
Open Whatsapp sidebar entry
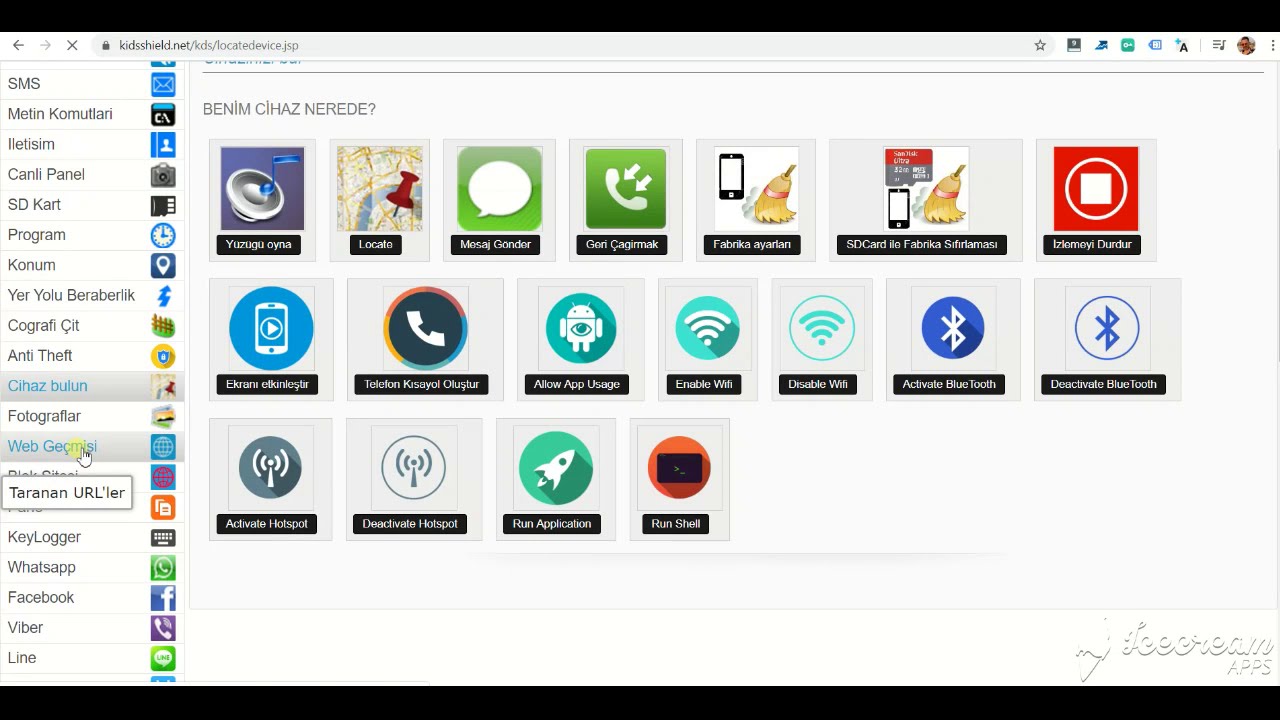pos(92,567)
